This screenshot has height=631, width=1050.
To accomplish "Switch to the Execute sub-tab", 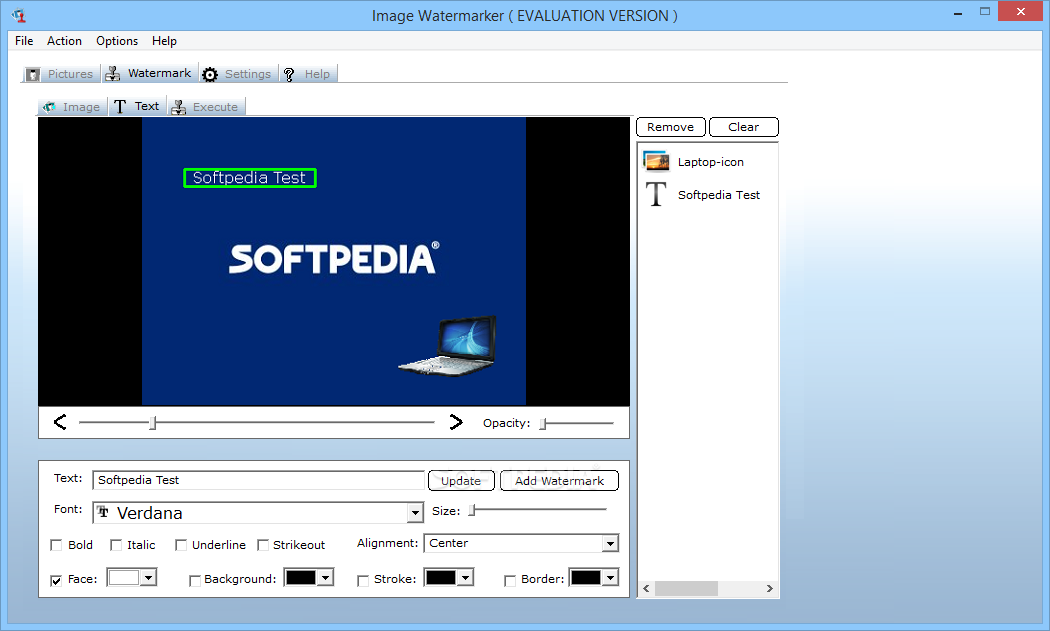I will pos(206,107).
